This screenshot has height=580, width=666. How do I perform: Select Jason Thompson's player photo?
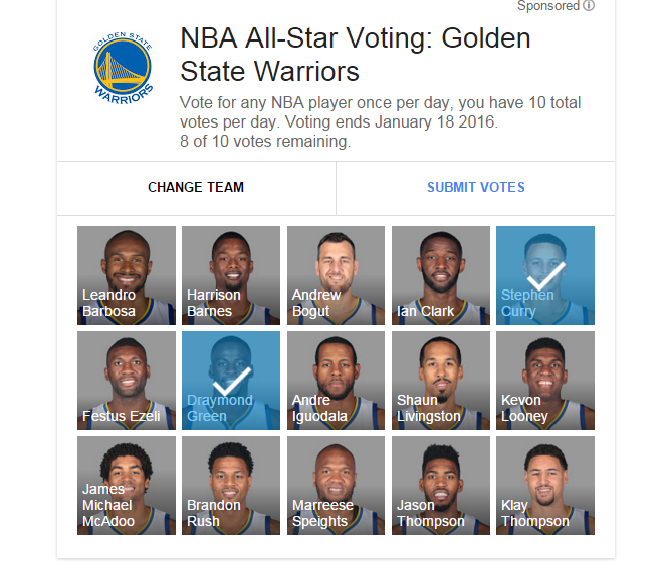[x=441, y=485]
